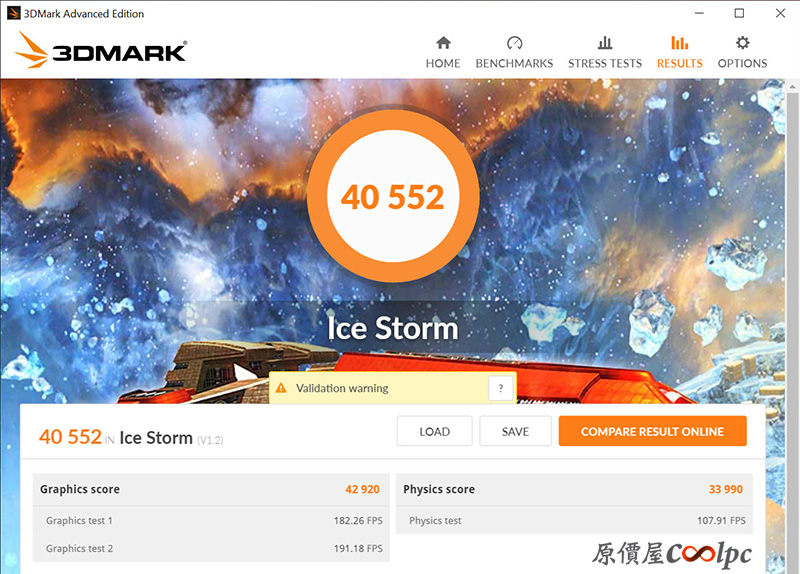Select the Results bar chart icon
The image size is (800, 574).
[680, 43]
